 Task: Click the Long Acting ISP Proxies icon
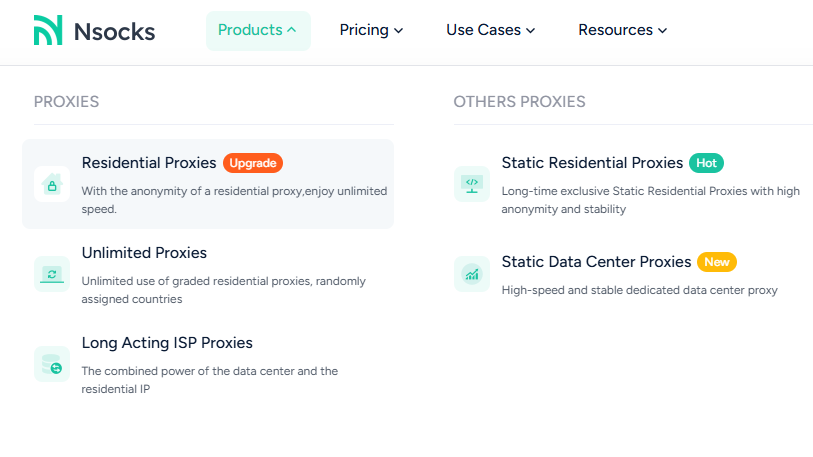52,364
